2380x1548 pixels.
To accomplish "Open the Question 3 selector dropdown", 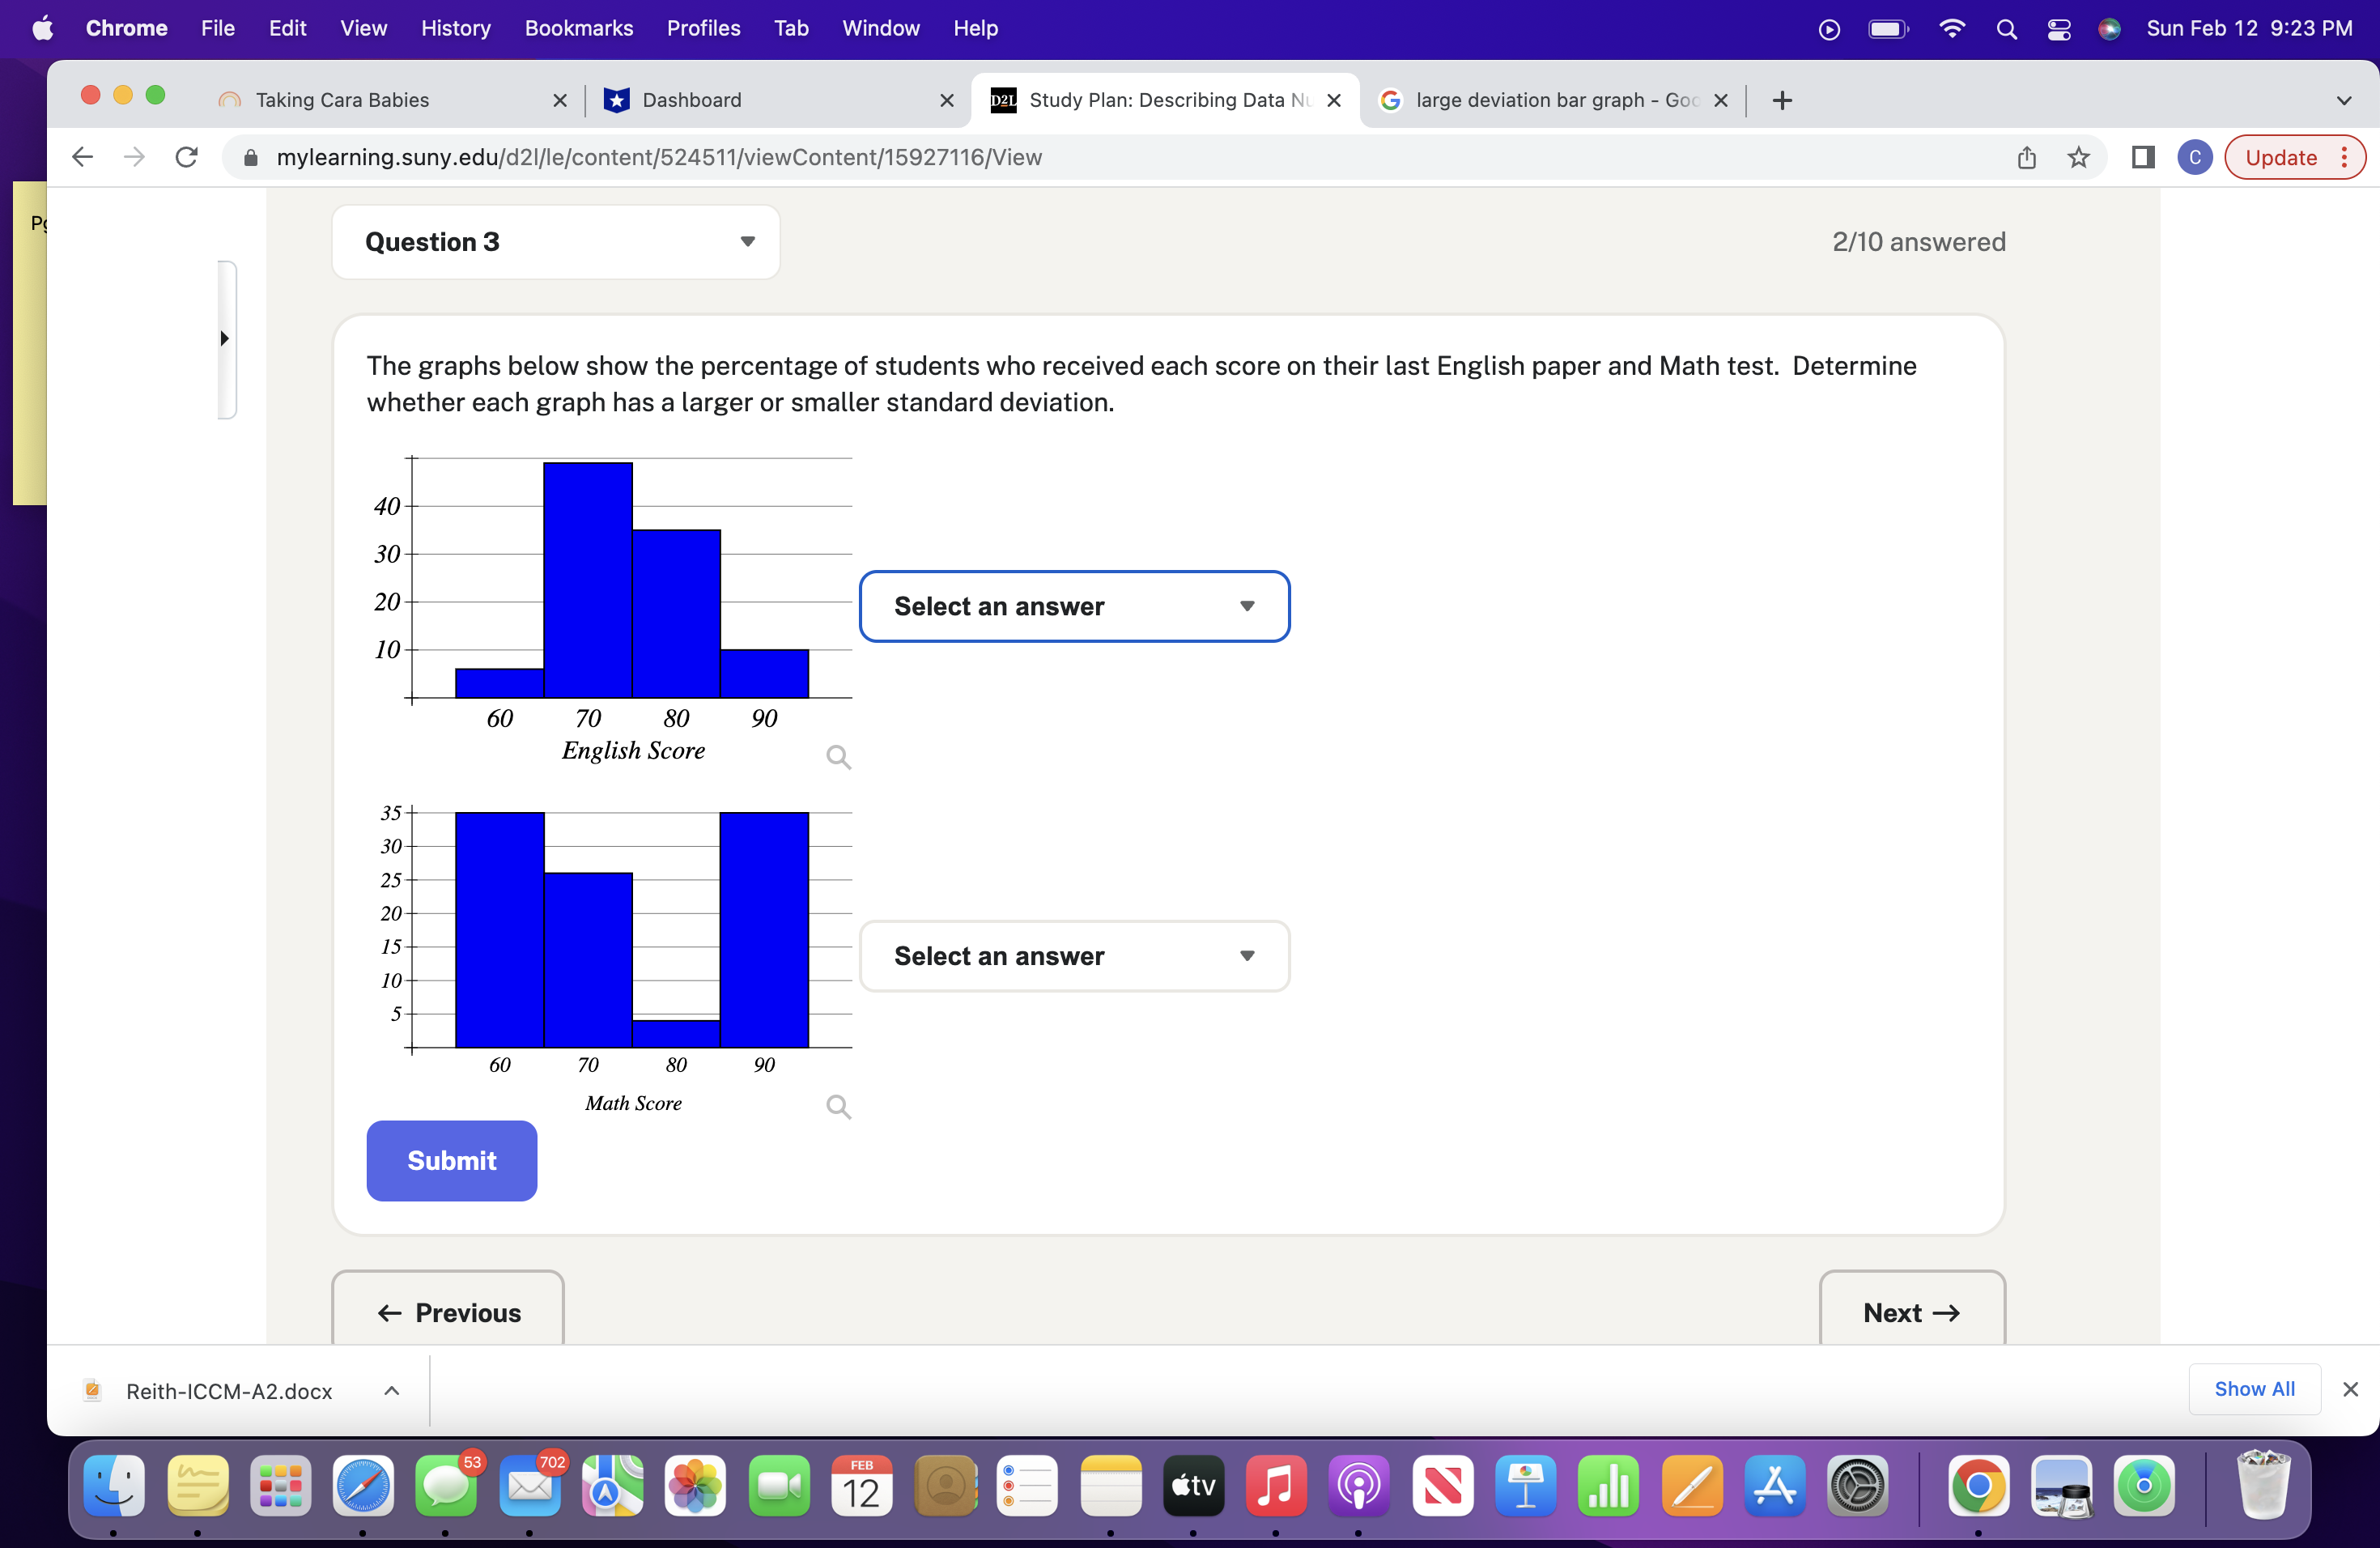I will pos(556,242).
